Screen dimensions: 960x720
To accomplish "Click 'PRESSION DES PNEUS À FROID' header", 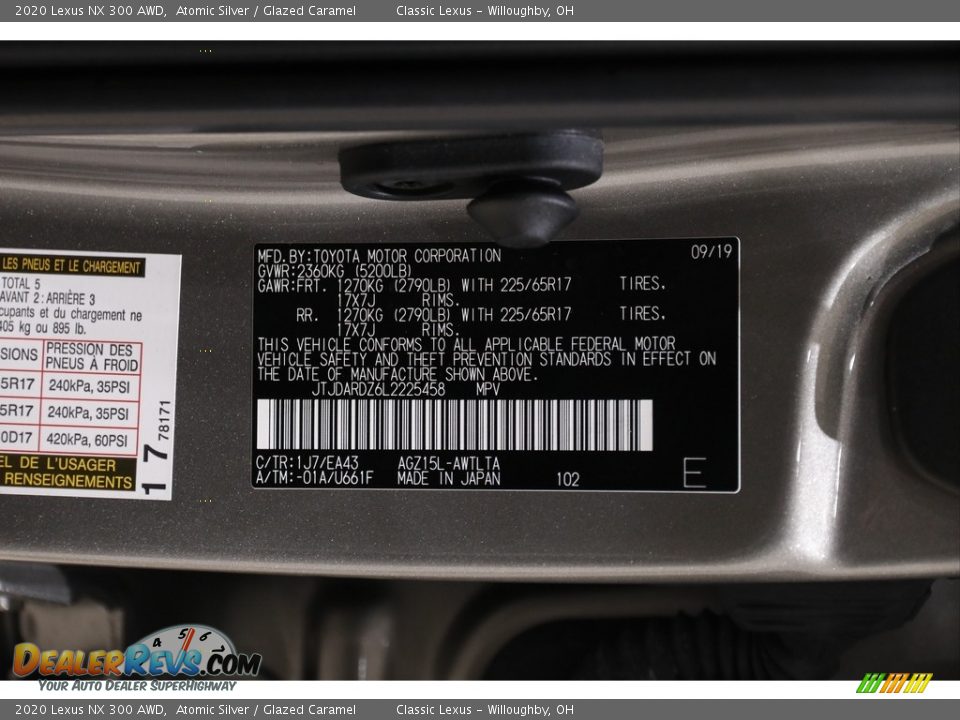I will [91, 356].
